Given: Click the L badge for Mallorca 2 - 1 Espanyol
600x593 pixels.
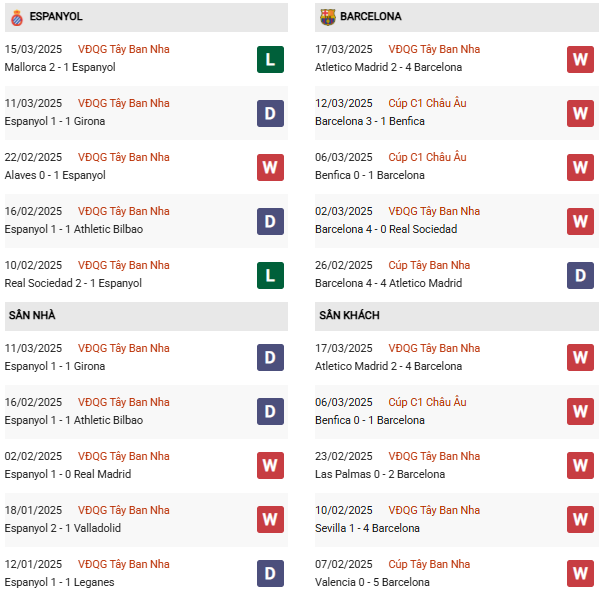Looking at the screenshot, I should click(270, 59).
